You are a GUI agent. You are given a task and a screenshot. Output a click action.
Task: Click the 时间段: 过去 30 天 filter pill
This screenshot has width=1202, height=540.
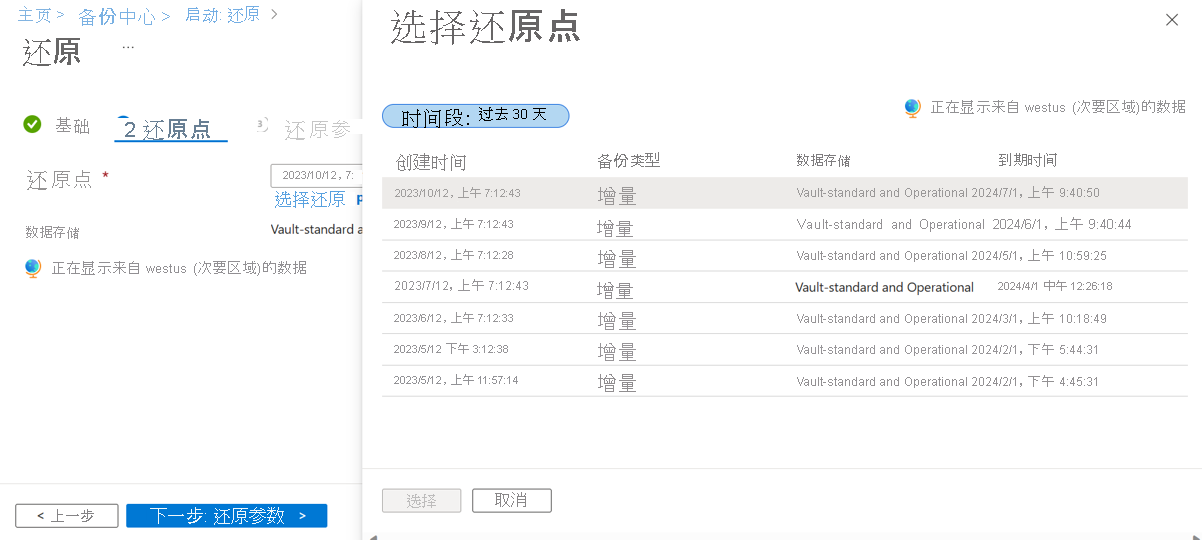(x=476, y=116)
